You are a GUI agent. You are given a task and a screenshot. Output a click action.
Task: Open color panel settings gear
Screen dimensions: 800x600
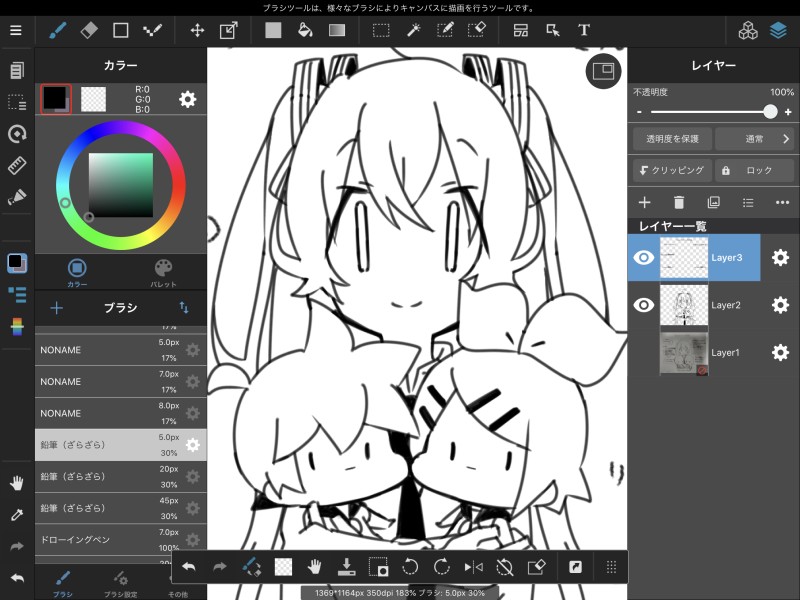[188, 99]
